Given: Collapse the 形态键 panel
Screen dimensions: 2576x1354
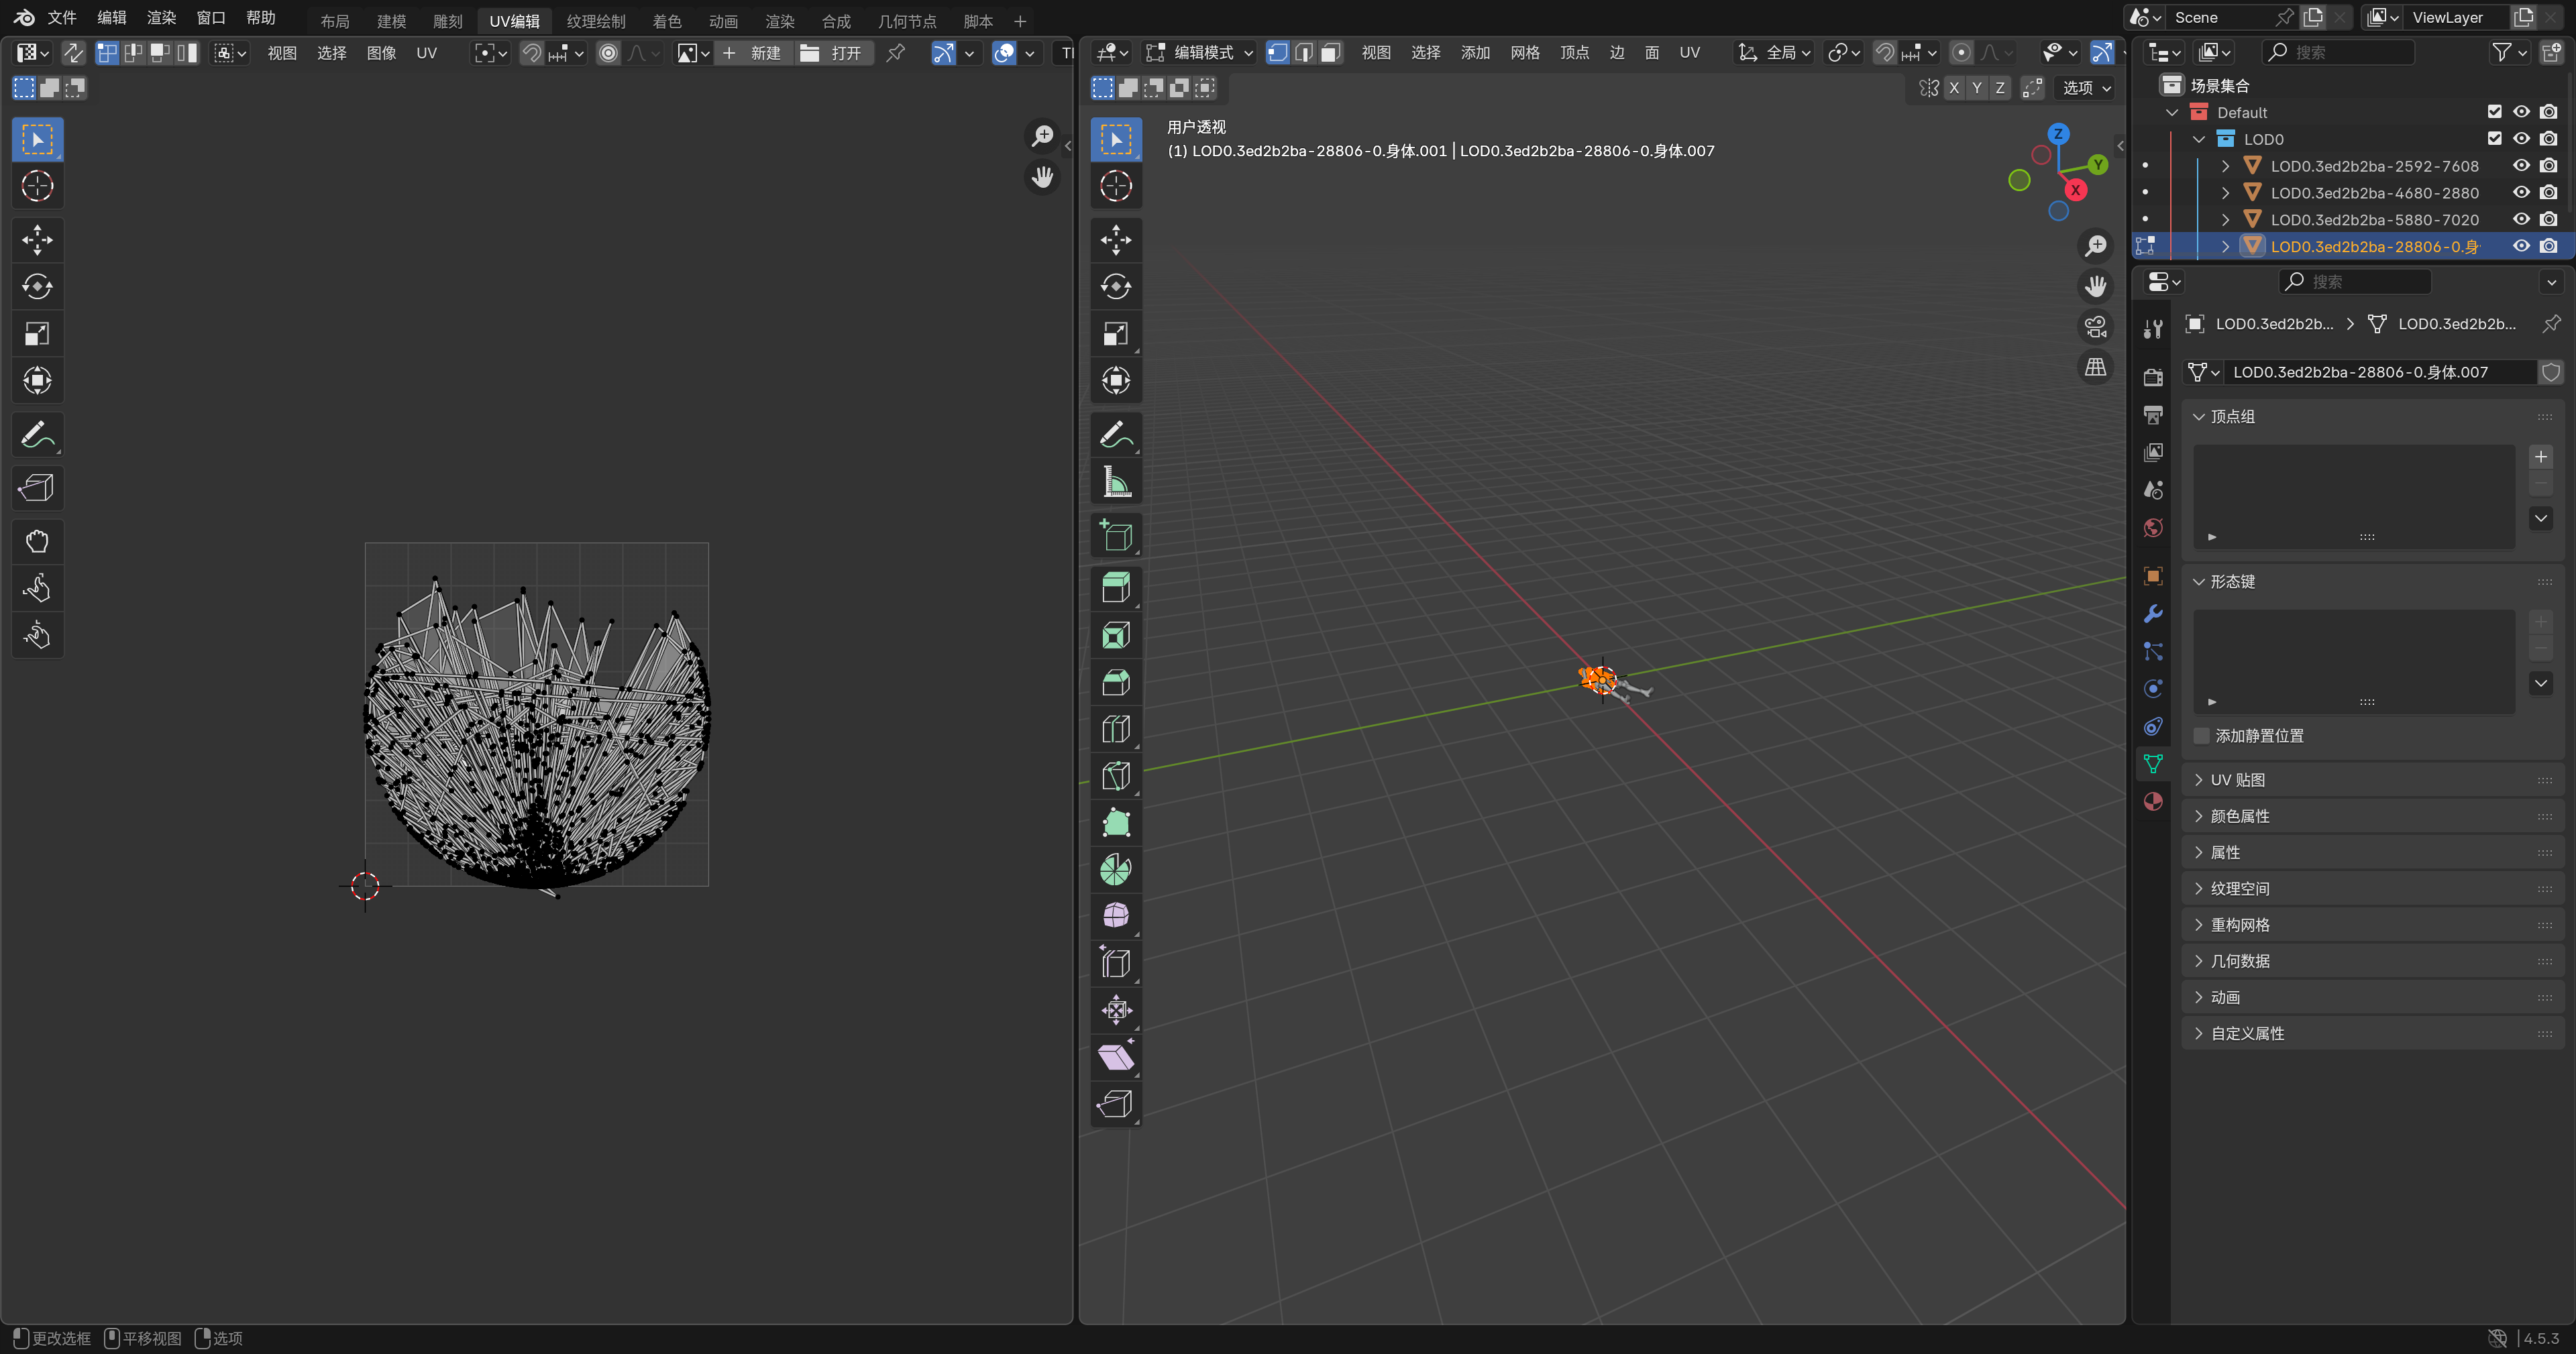Looking at the screenshot, I should (x=2199, y=582).
